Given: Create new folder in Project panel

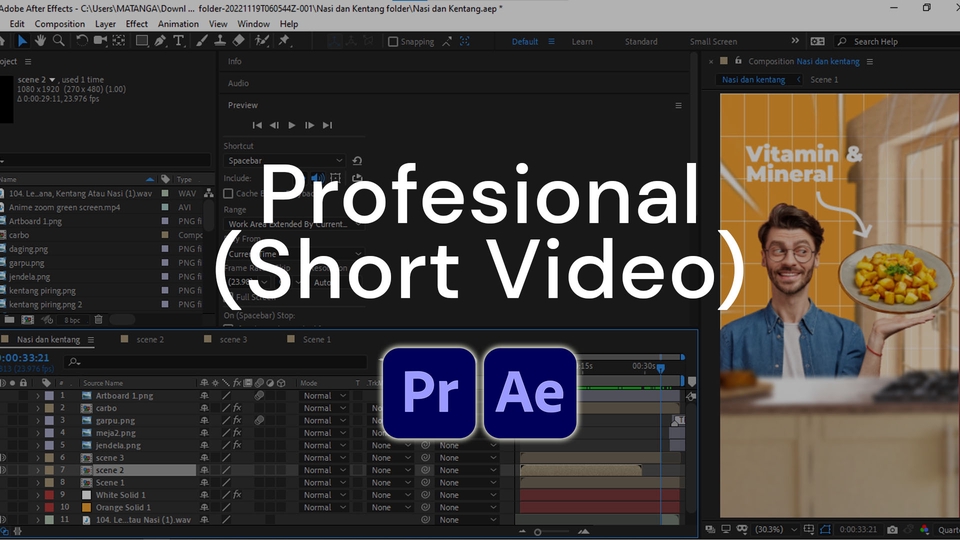Looking at the screenshot, I should [10, 320].
